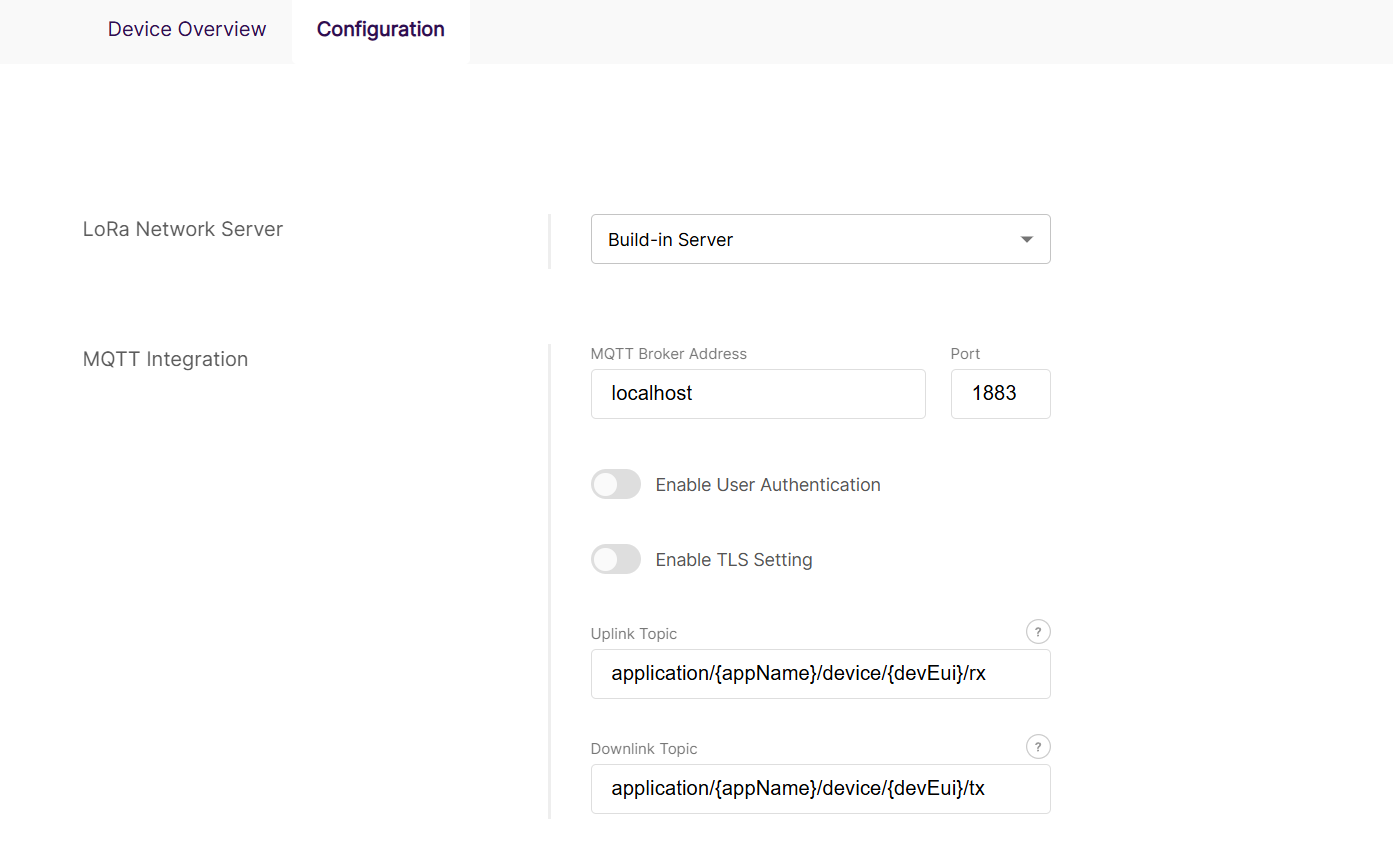Click the Uplink Topic help icon
Image resolution: width=1393 pixels, height=861 pixels.
(1038, 632)
